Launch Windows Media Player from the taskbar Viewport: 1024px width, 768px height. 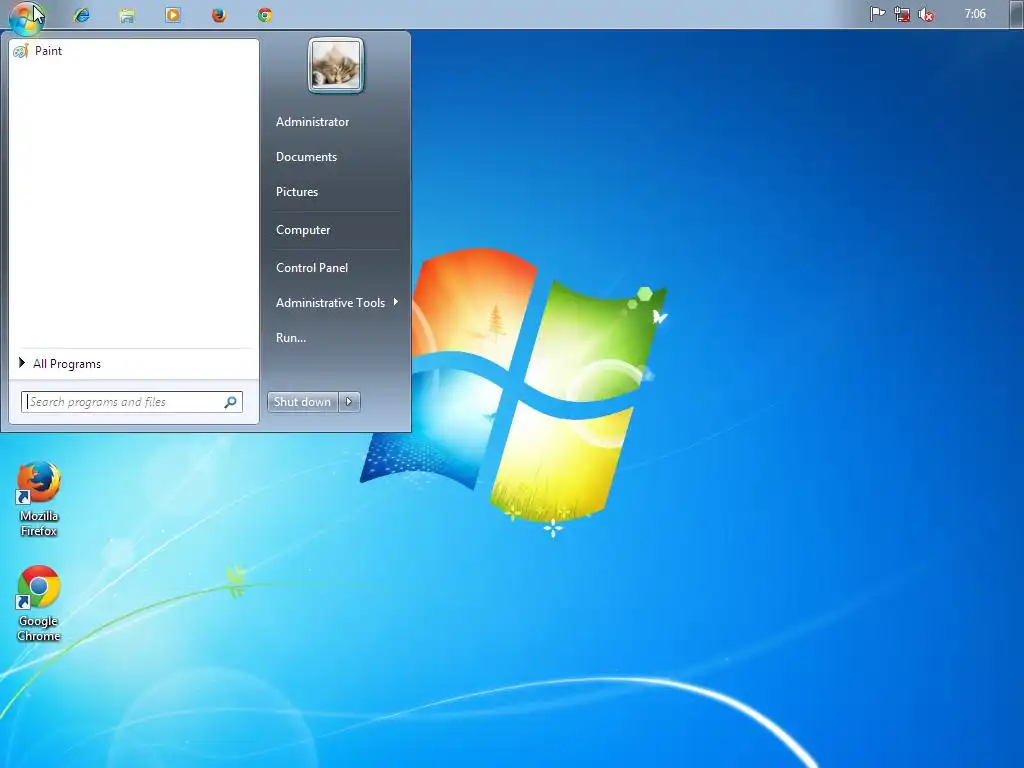click(x=173, y=14)
